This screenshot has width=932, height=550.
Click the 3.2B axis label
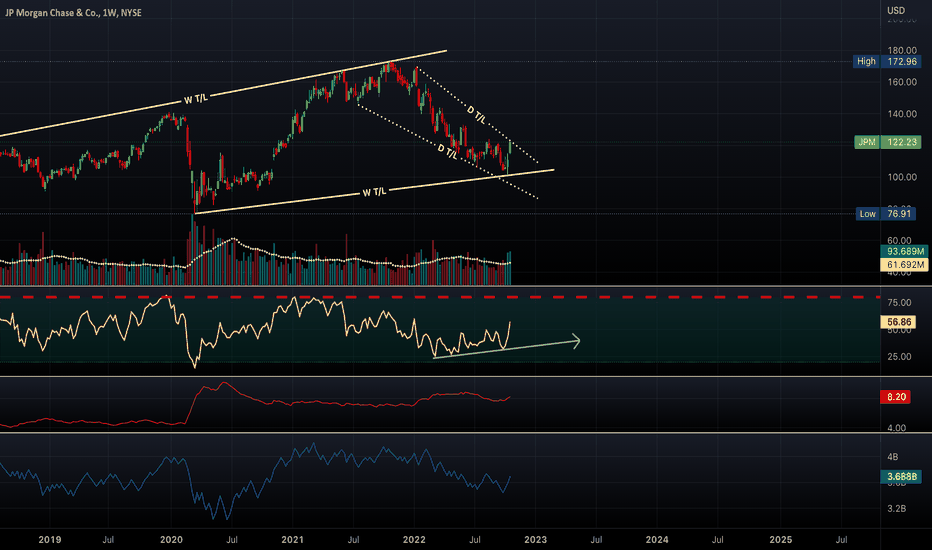point(896,508)
